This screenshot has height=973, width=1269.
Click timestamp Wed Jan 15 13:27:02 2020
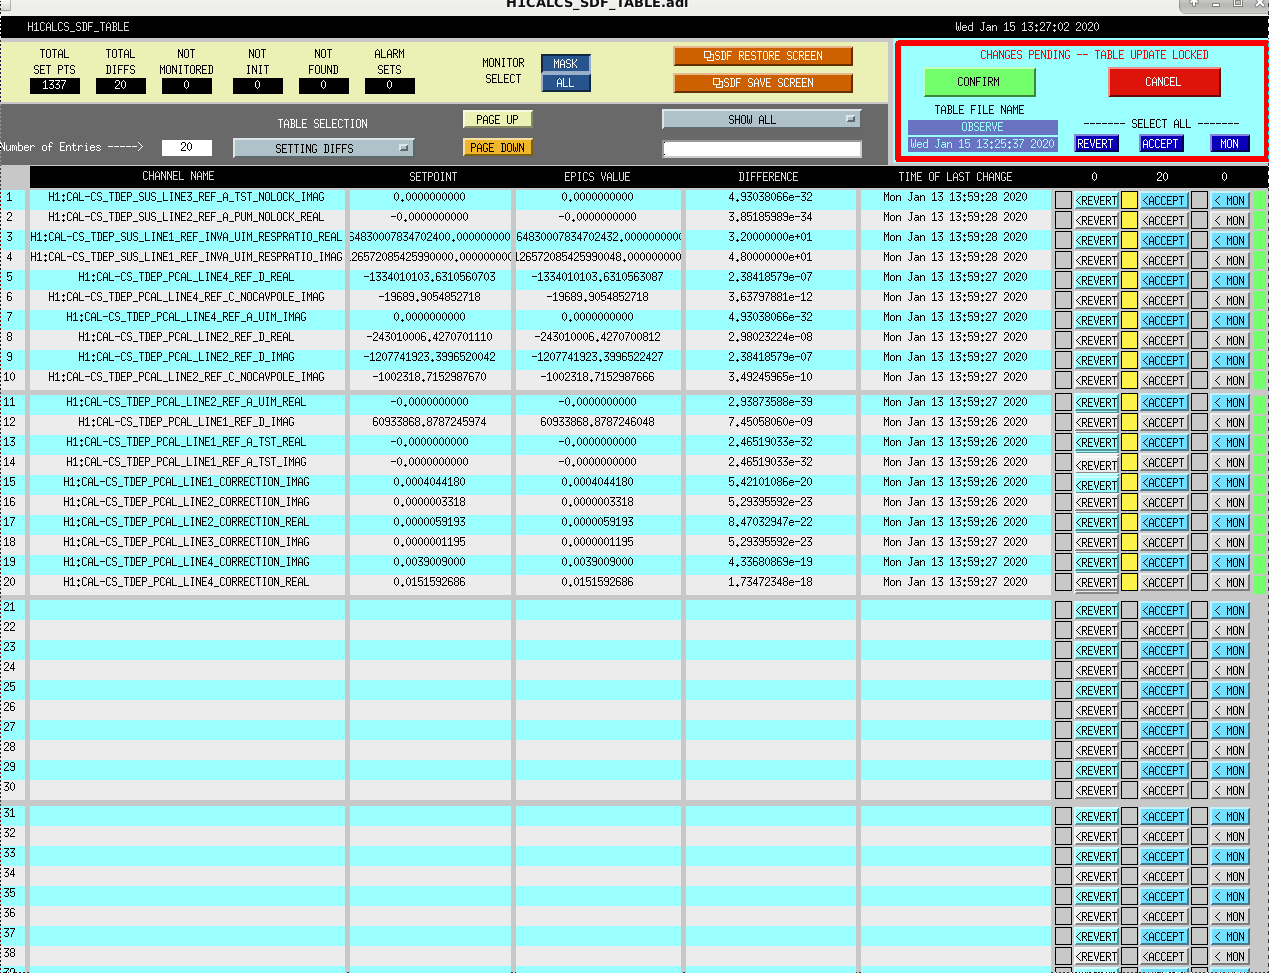(x=1026, y=27)
